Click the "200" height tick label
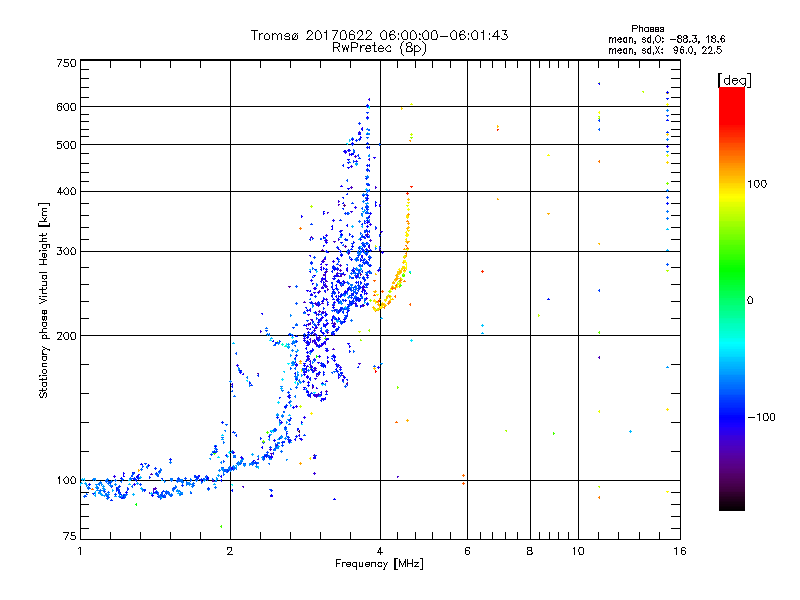The height and width of the screenshot is (600, 800). click(66, 336)
